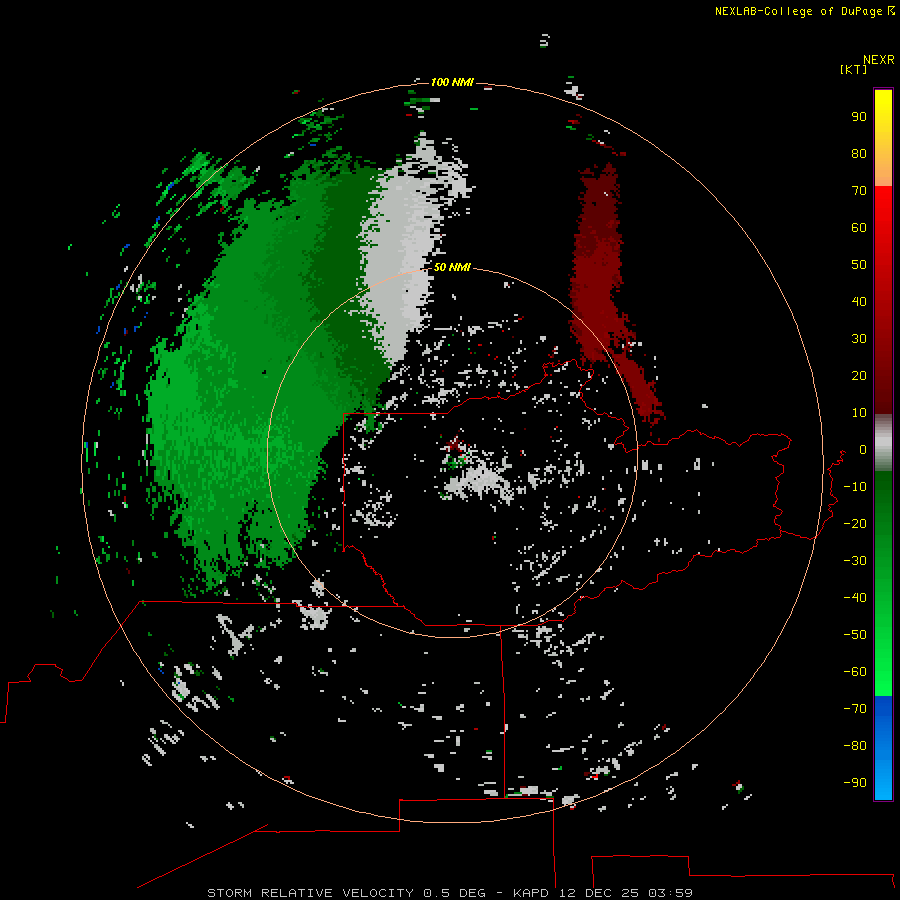Click the positive 10 value on velocity scale

point(859,413)
